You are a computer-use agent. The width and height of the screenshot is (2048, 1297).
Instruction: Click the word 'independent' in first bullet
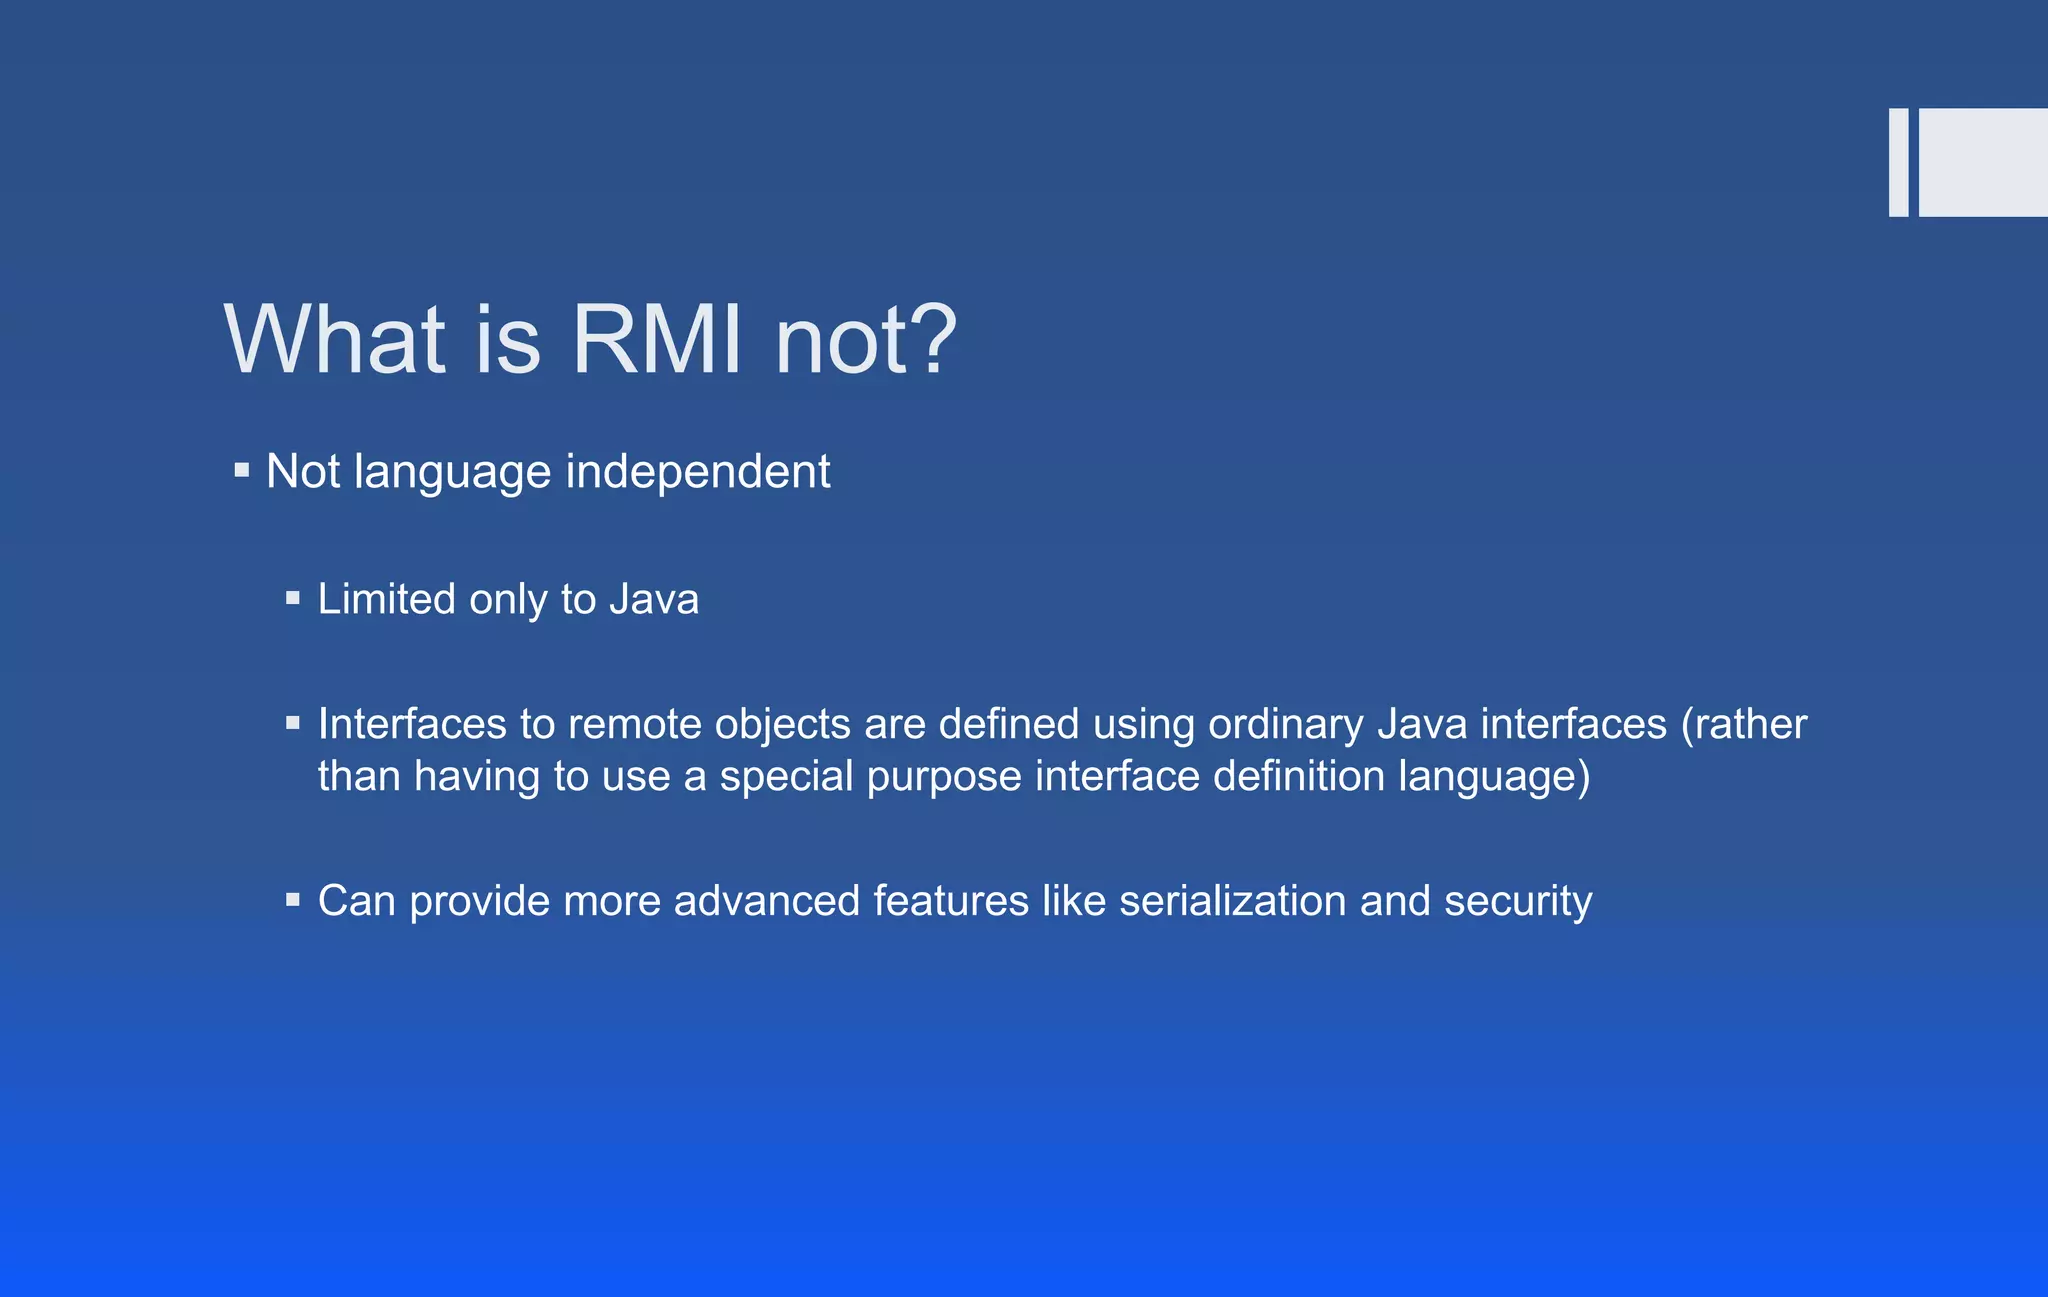[697, 472]
